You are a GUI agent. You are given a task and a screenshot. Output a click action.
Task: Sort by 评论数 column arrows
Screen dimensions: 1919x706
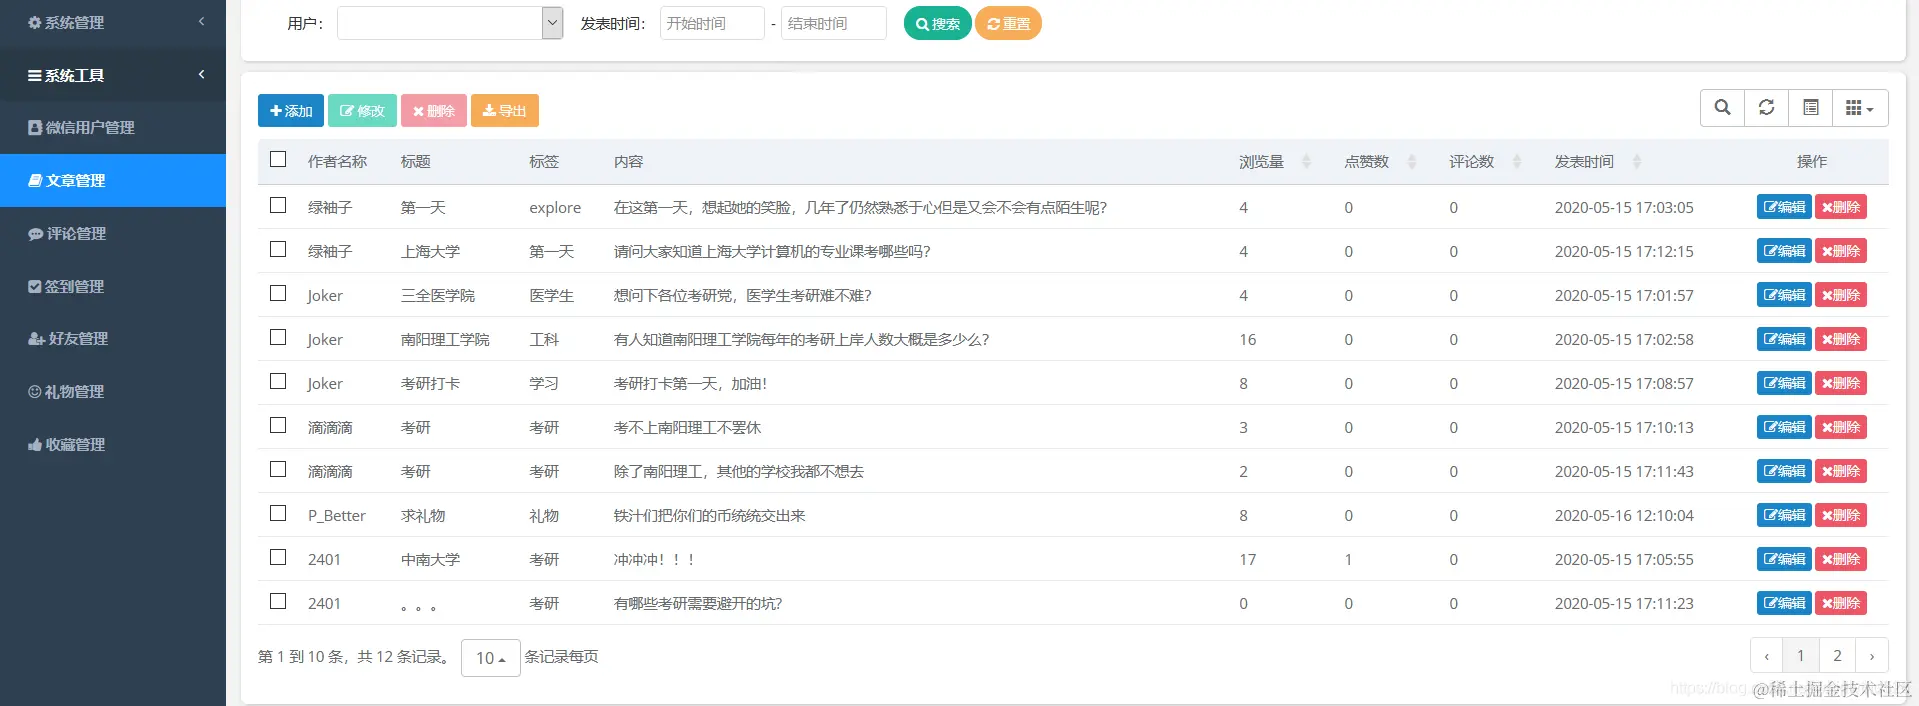(x=1517, y=161)
